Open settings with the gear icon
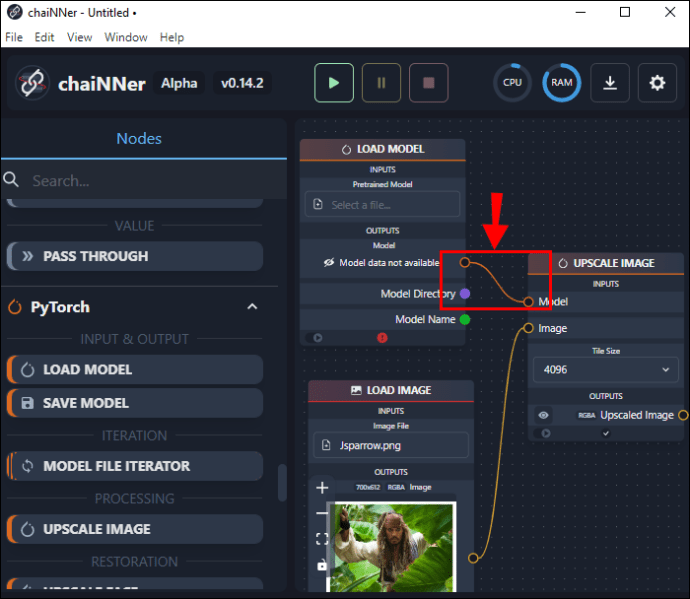This screenshot has height=599, width=690. 657,83
